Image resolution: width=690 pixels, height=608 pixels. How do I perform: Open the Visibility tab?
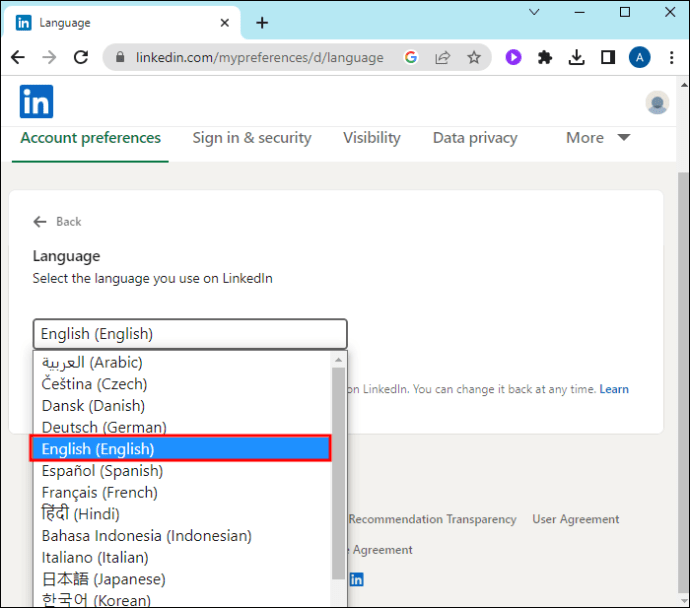[372, 138]
